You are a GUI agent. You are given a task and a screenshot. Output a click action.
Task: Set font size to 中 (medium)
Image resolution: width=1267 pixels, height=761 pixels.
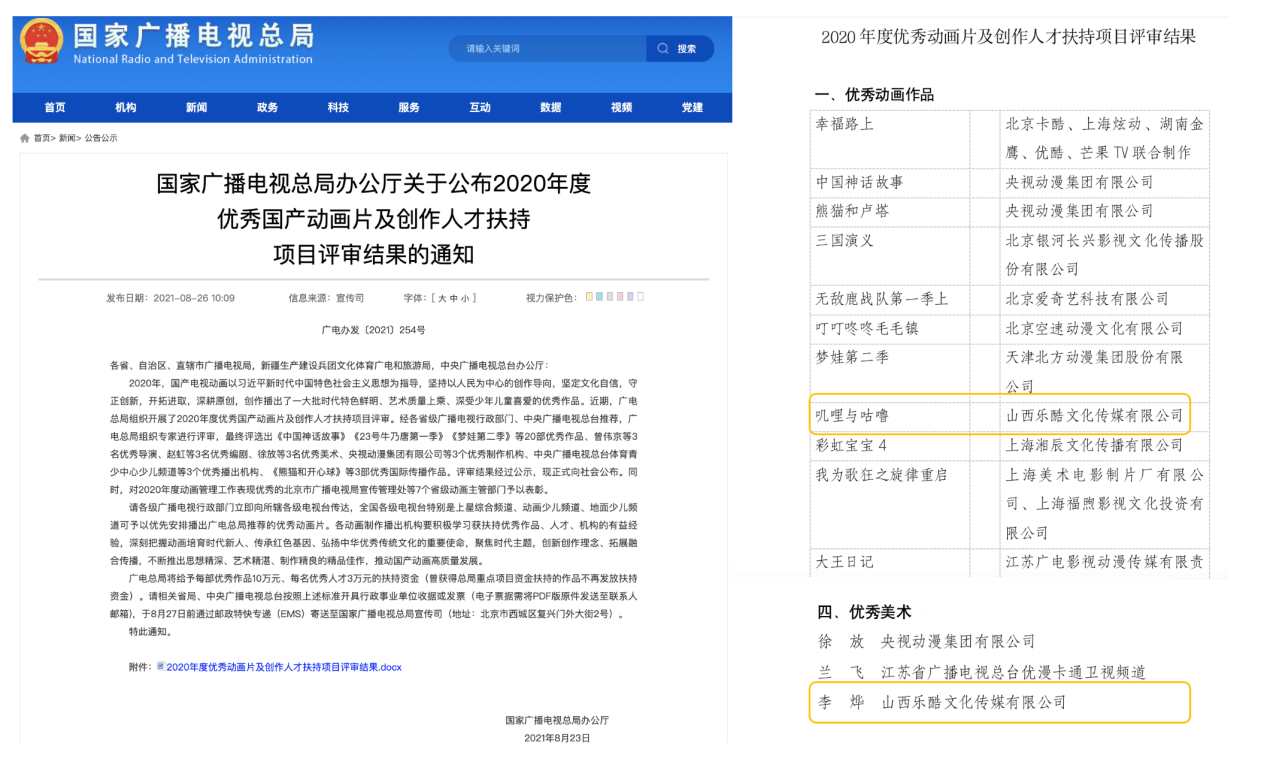[x=453, y=298]
